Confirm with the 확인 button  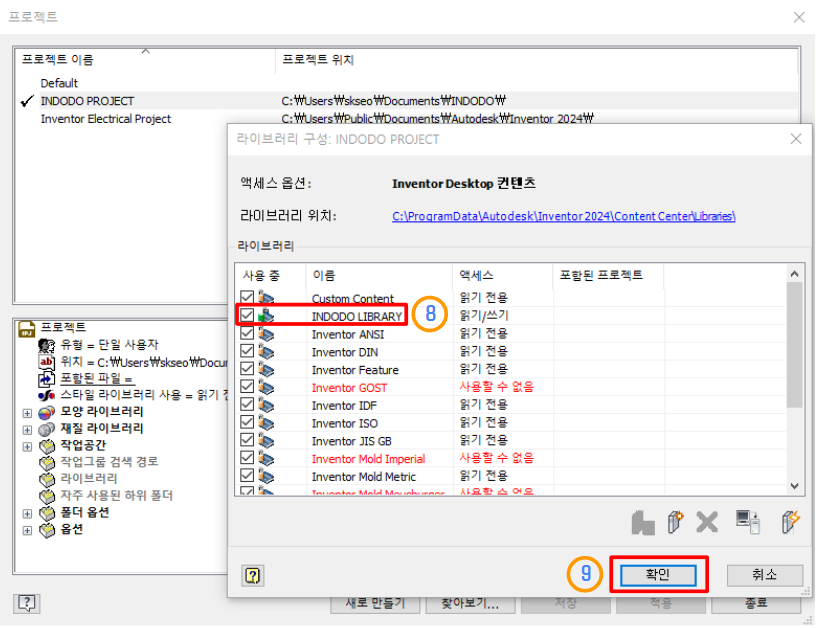click(x=658, y=575)
